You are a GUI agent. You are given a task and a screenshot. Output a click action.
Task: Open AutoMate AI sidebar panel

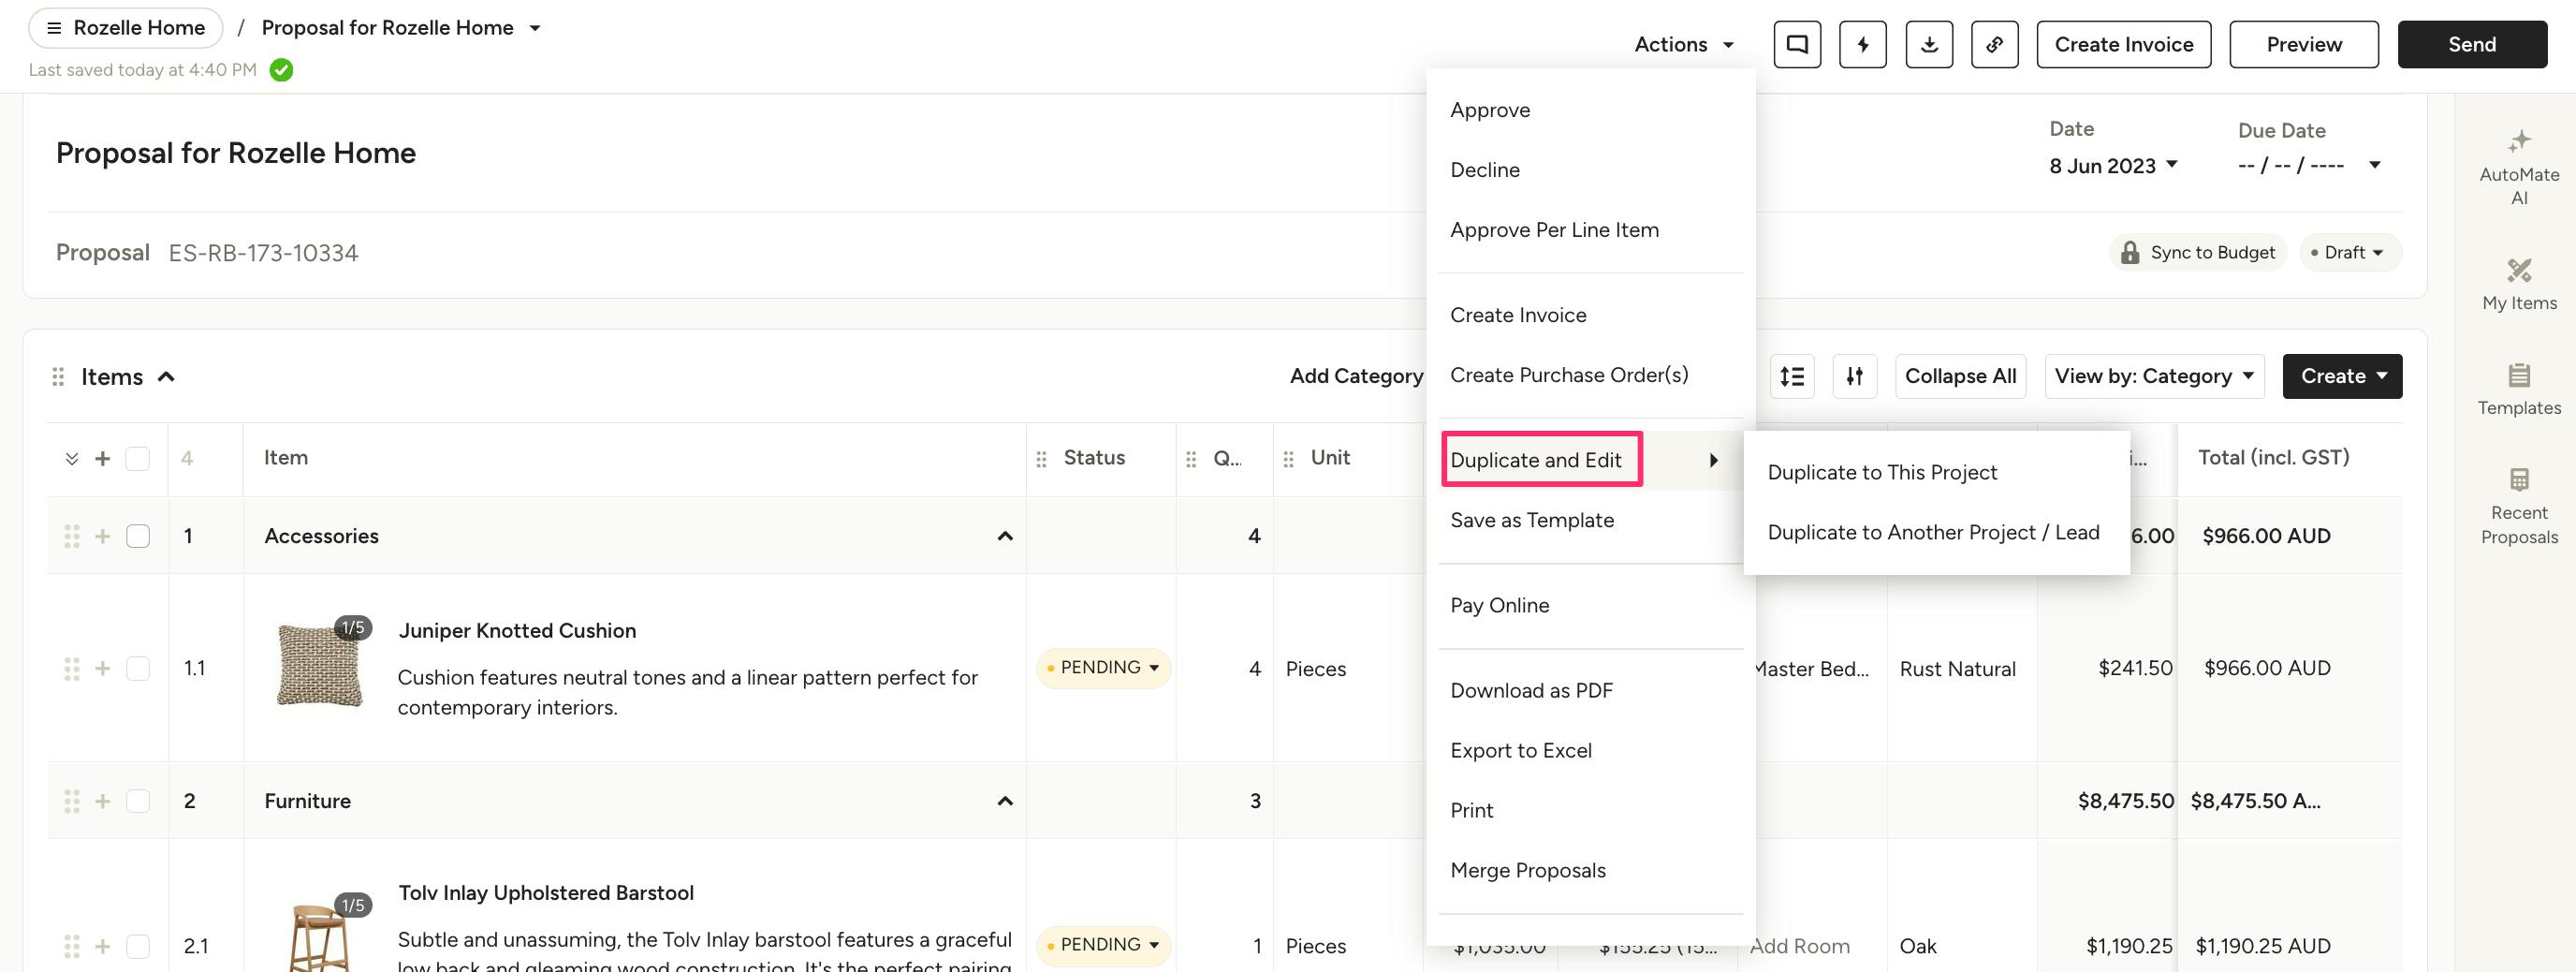pos(2518,166)
